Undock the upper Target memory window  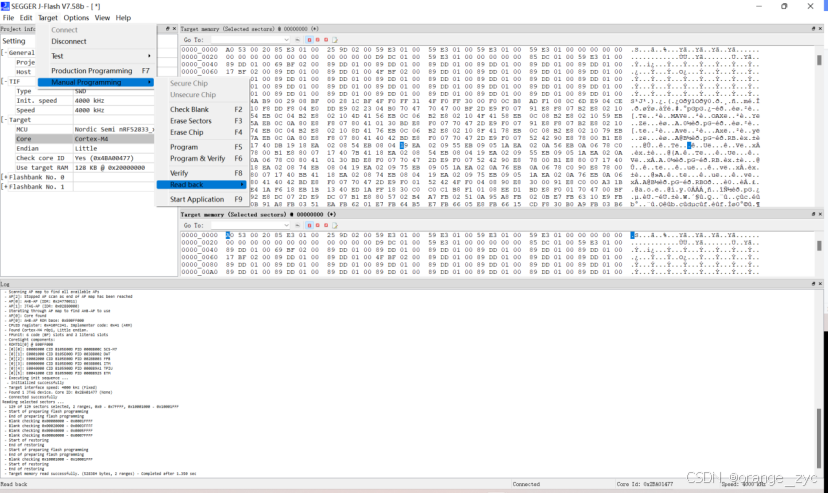pos(813,29)
